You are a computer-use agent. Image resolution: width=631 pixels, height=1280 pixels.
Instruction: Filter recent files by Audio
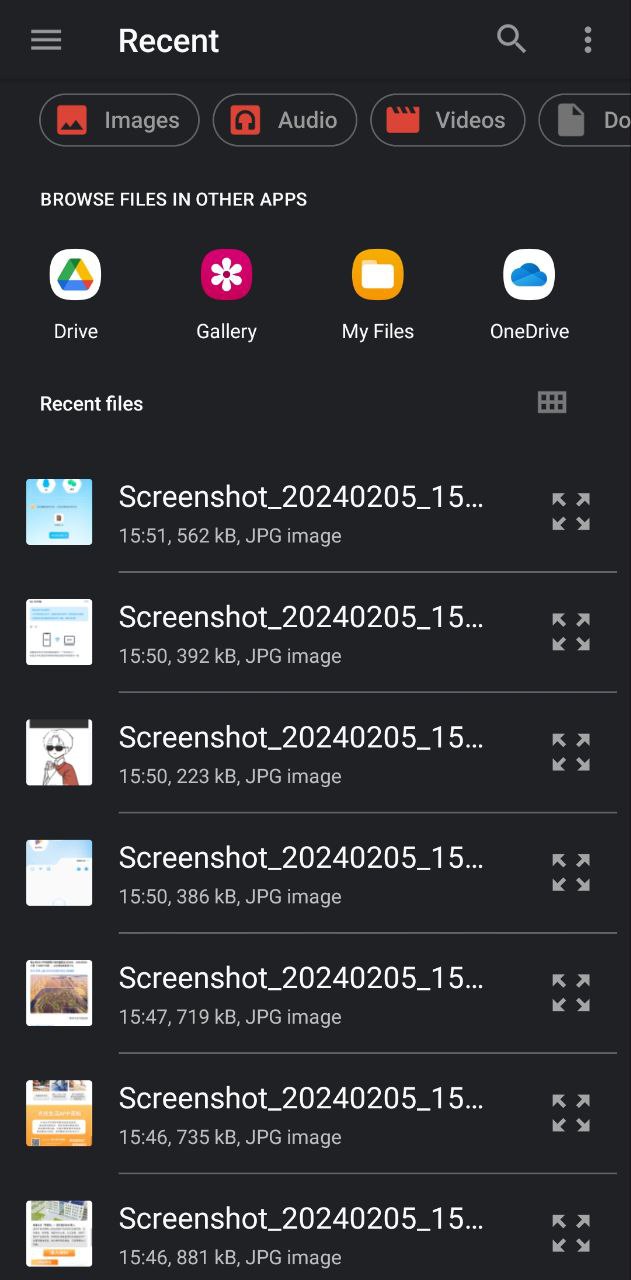pyautogui.click(x=285, y=120)
